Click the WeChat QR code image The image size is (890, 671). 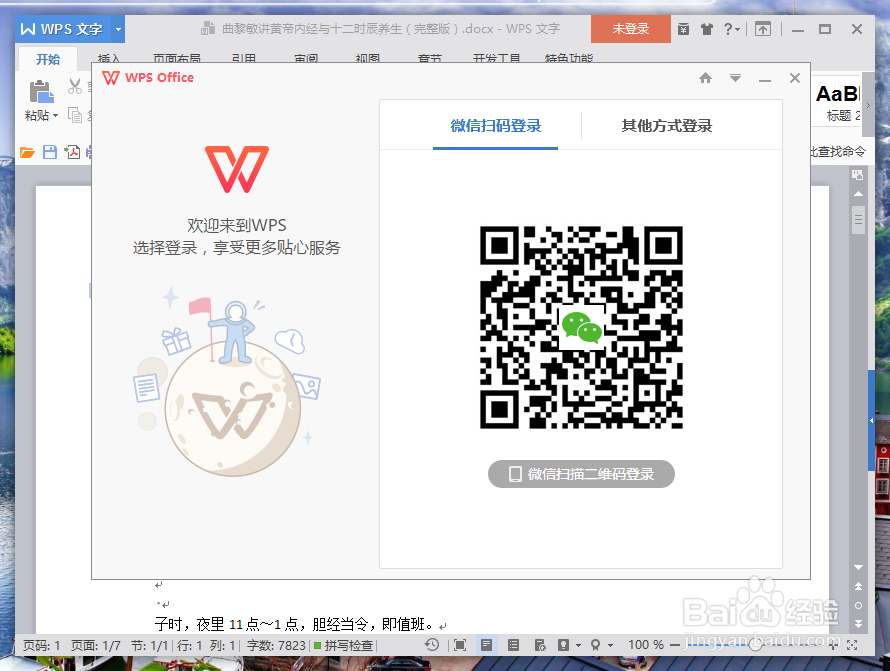tap(581, 327)
